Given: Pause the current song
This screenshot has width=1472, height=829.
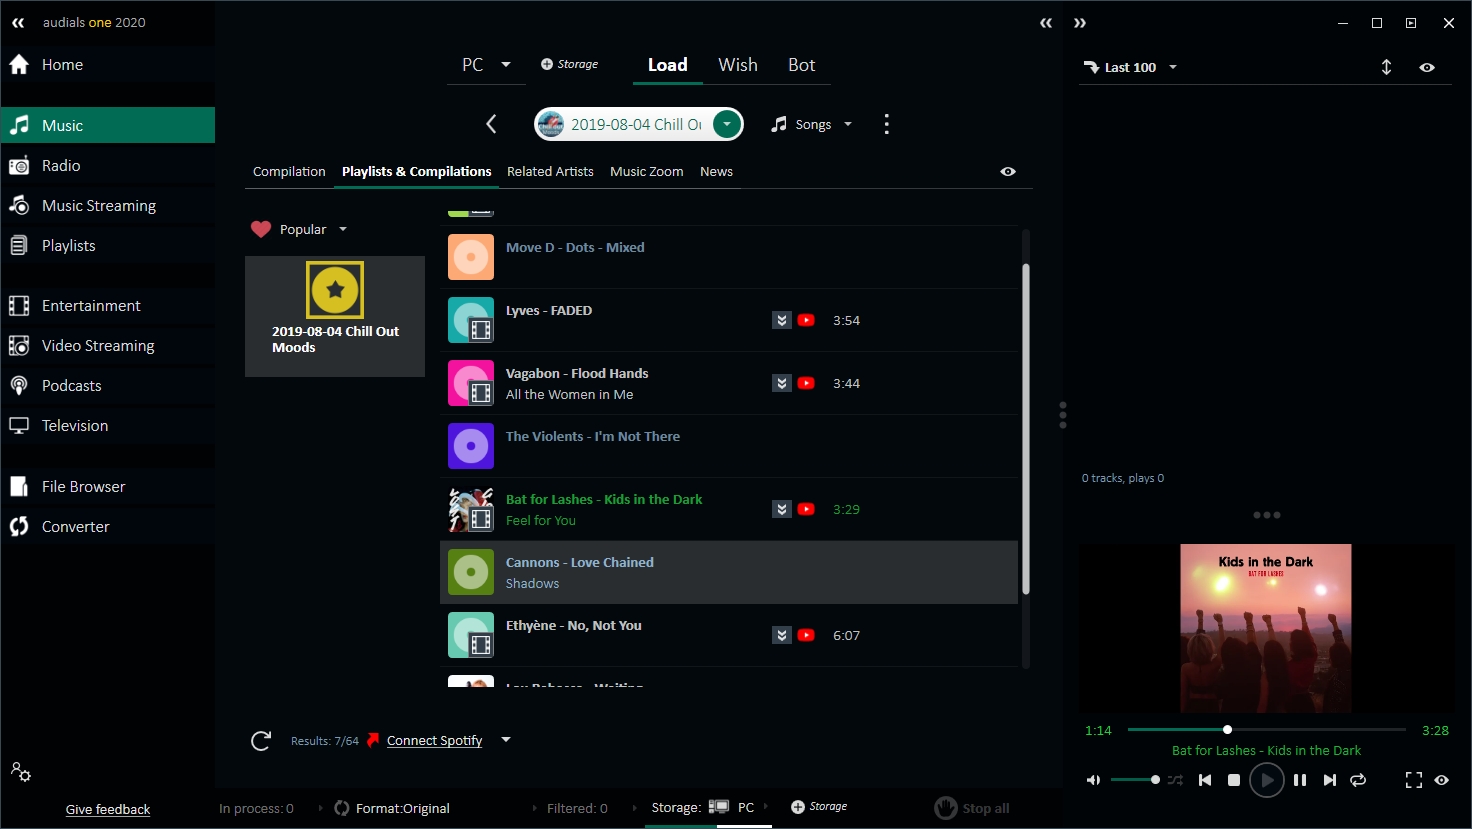Looking at the screenshot, I should (x=1300, y=780).
